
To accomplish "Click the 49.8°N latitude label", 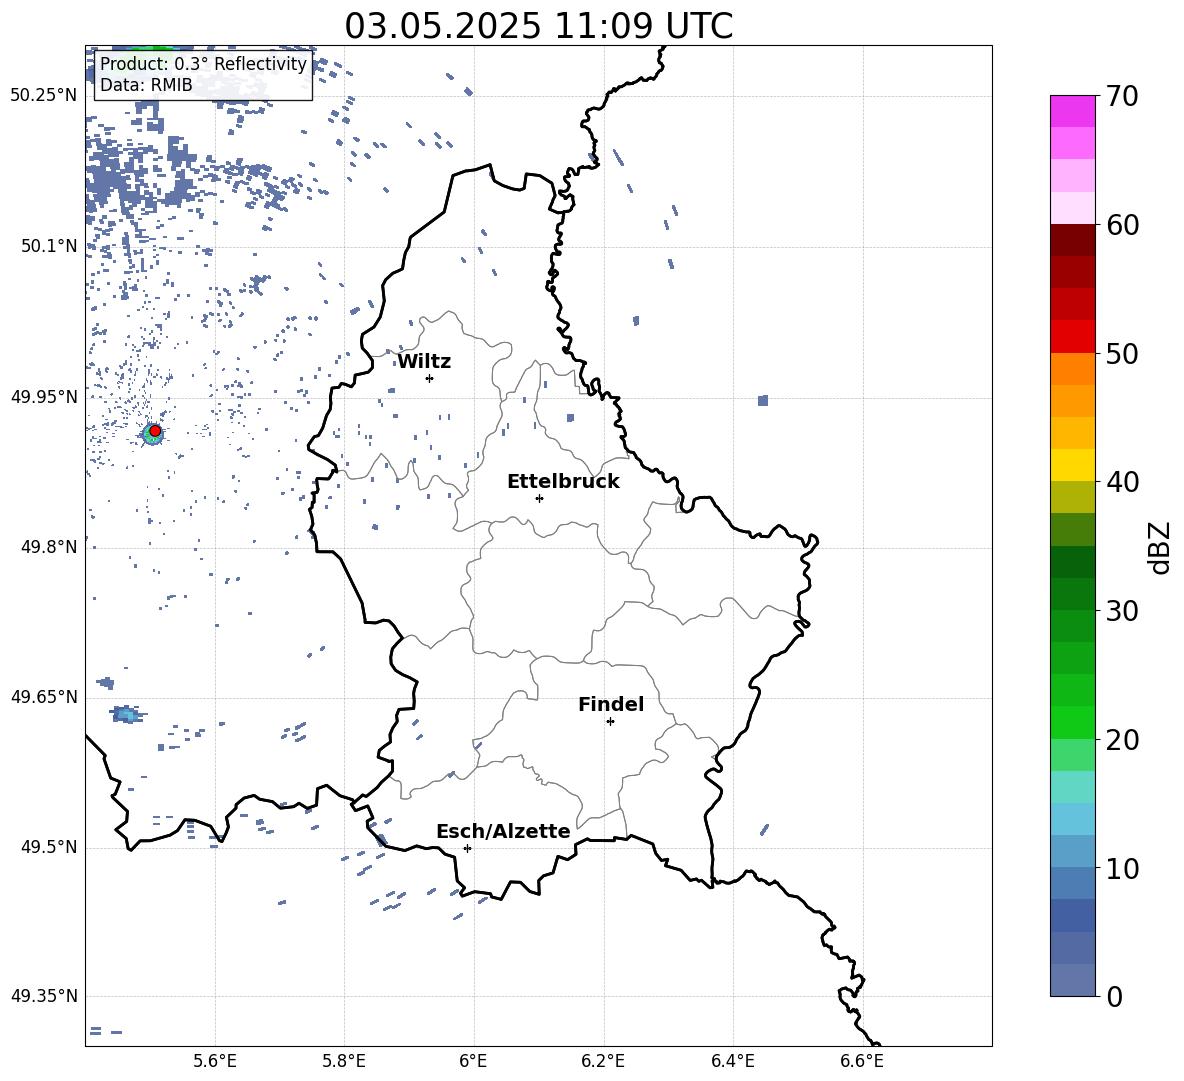I will (49, 547).
